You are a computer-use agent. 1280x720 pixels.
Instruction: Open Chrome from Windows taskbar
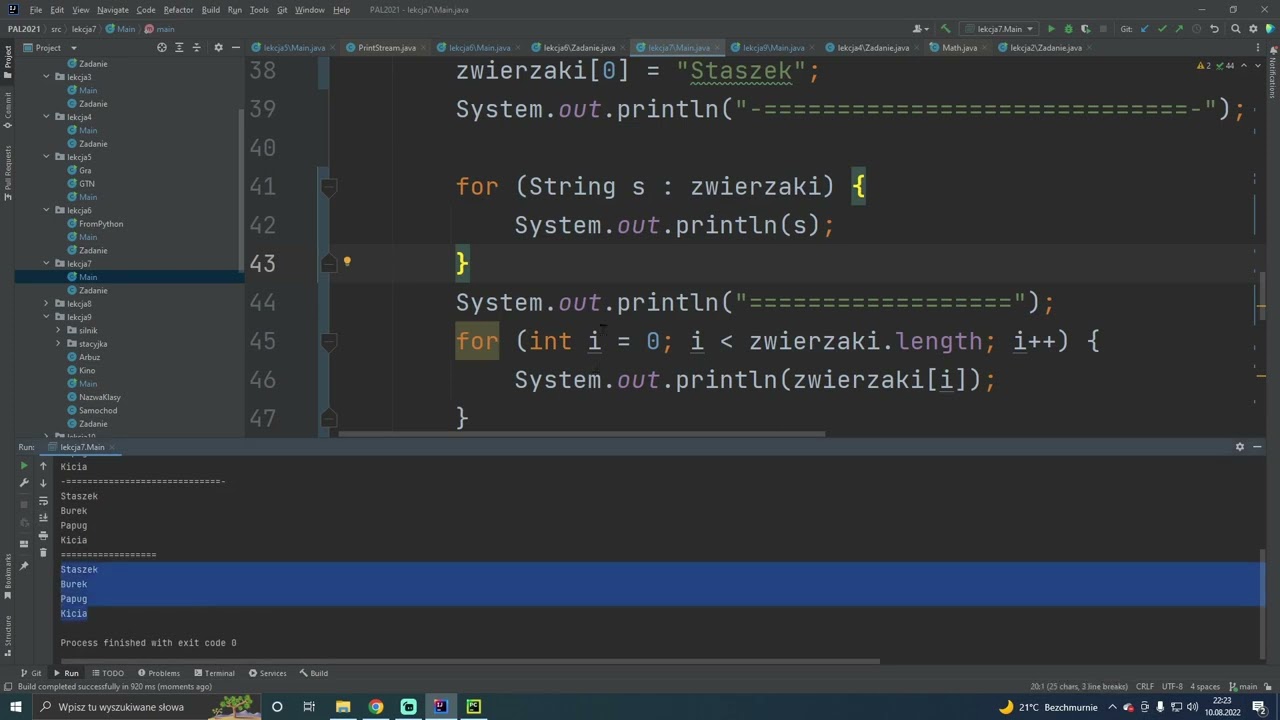point(376,707)
